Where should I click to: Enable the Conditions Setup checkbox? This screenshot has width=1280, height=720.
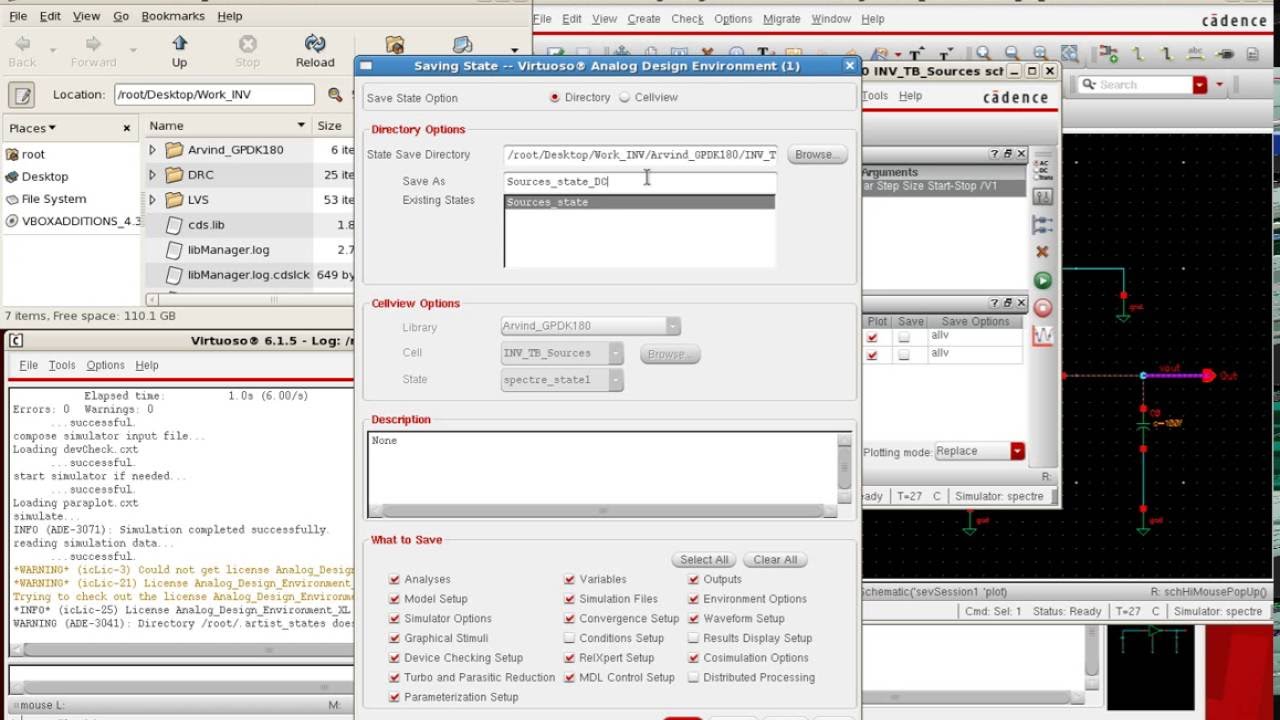(x=569, y=638)
